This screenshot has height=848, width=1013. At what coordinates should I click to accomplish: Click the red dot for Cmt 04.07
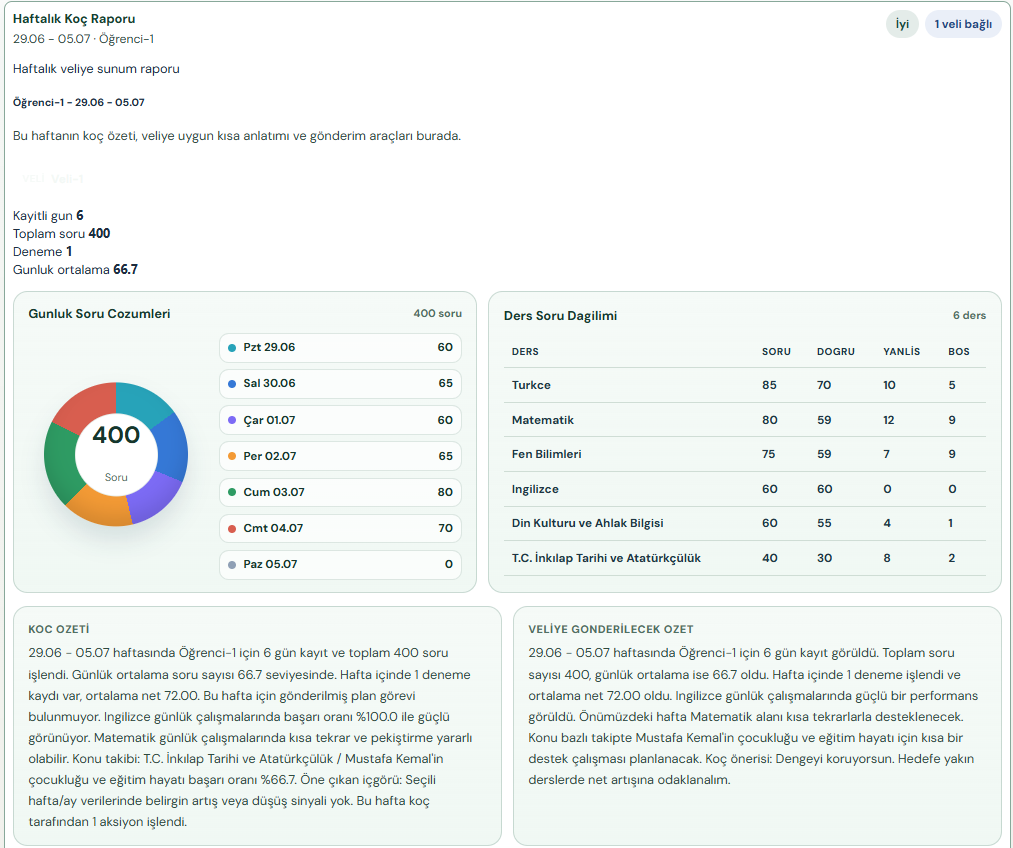click(x=232, y=528)
